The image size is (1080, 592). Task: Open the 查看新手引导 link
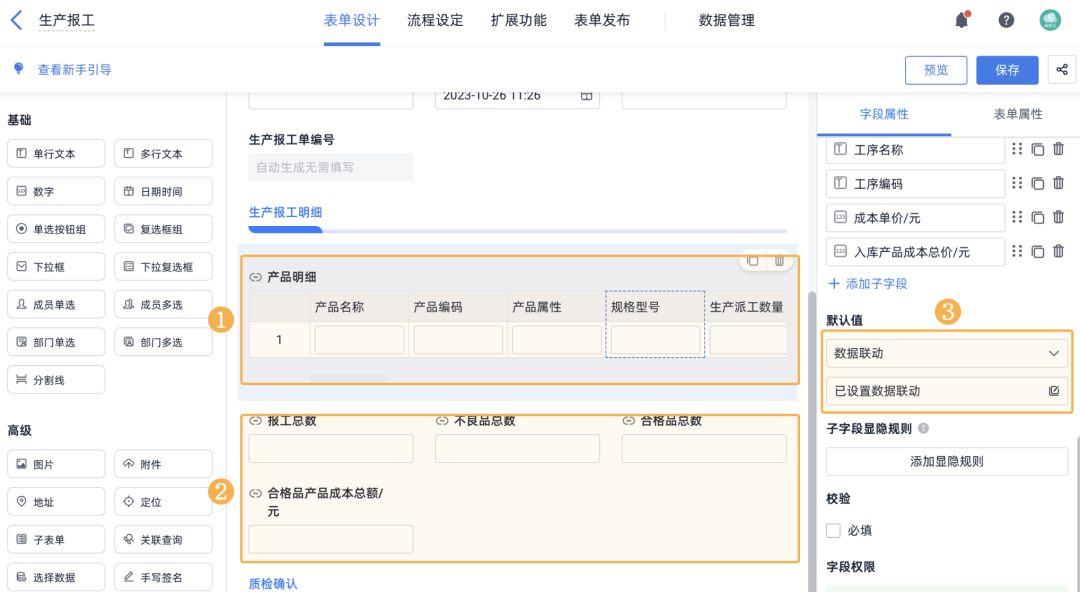pyautogui.click(x=74, y=70)
